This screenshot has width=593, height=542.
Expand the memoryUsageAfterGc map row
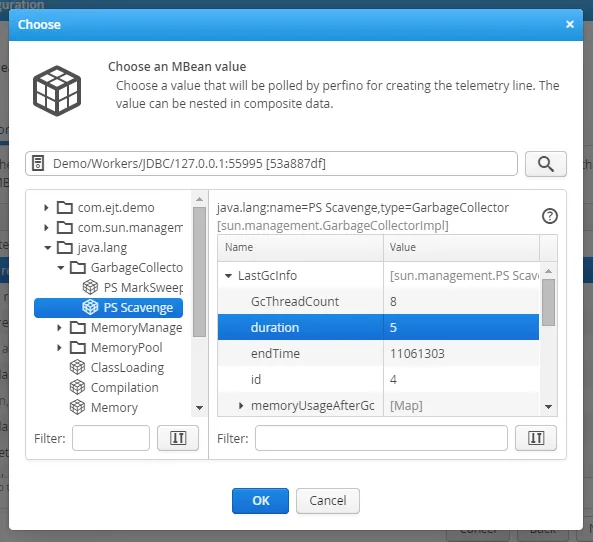[x=241, y=406]
